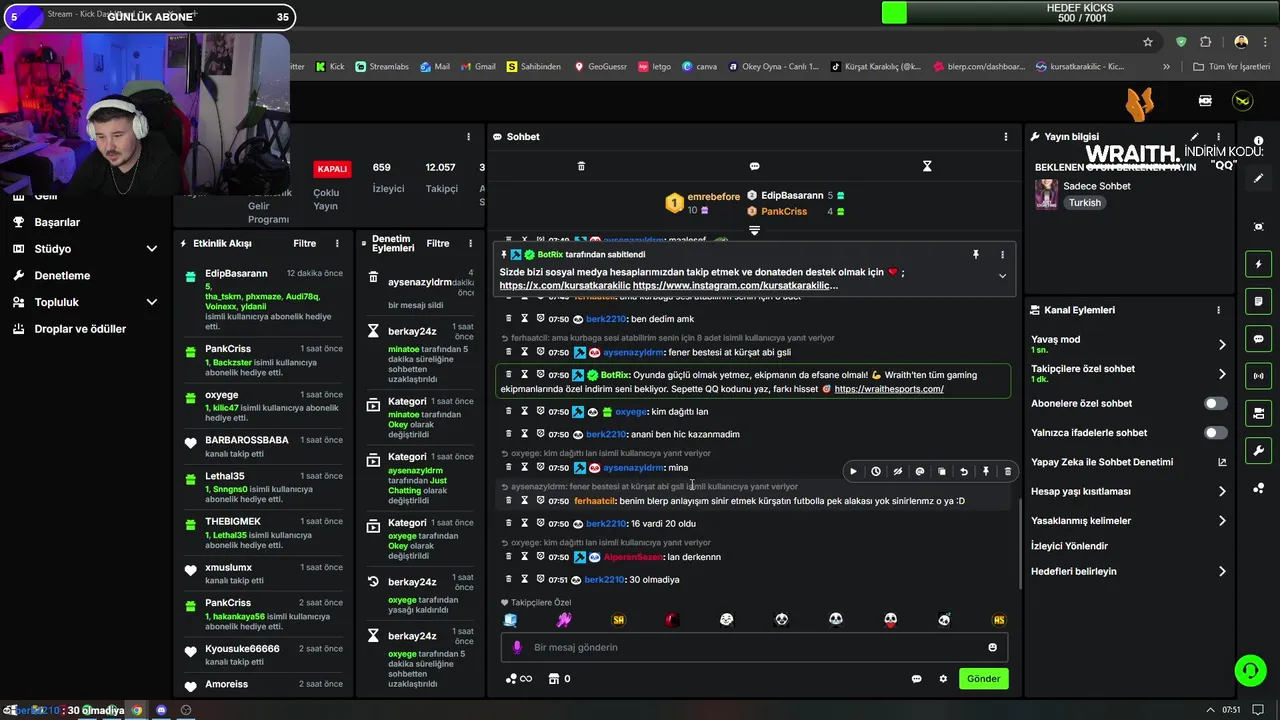Open the Sahibinden bookmark in the browser bar

point(533,67)
